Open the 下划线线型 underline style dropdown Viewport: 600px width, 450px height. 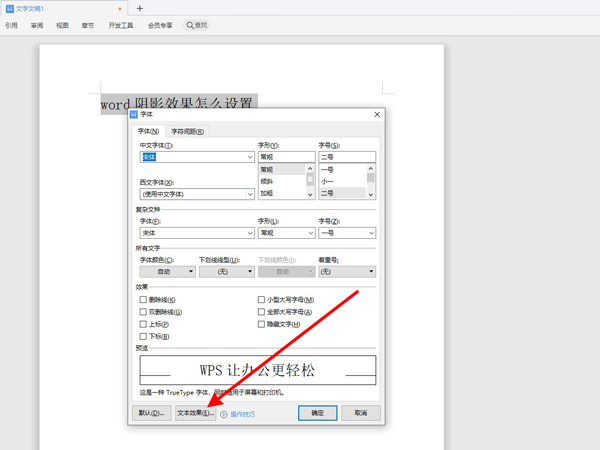tap(249, 271)
